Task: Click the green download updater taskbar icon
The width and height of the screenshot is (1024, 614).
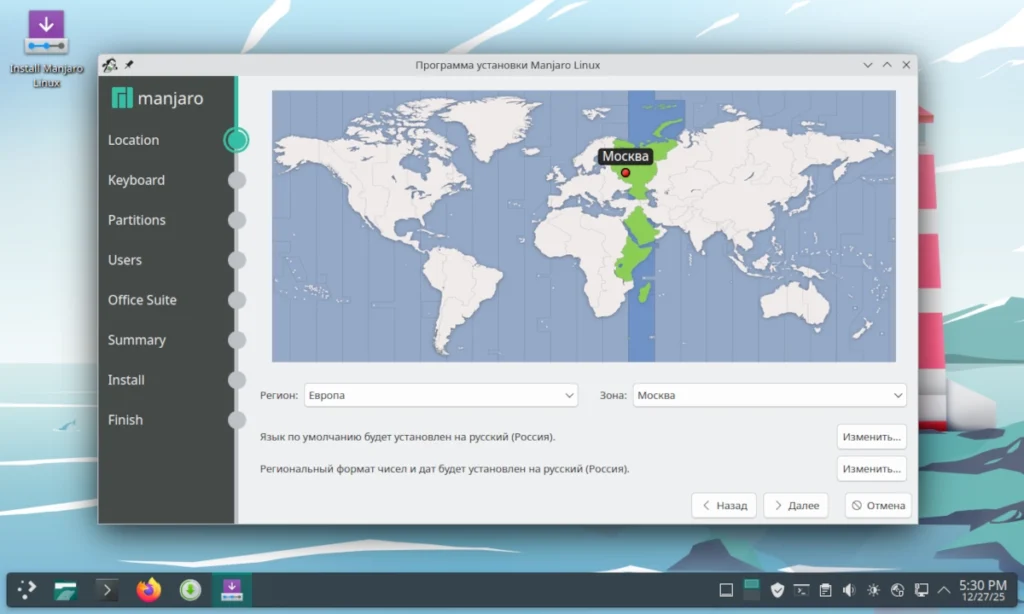Action: (x=190, y=590)
